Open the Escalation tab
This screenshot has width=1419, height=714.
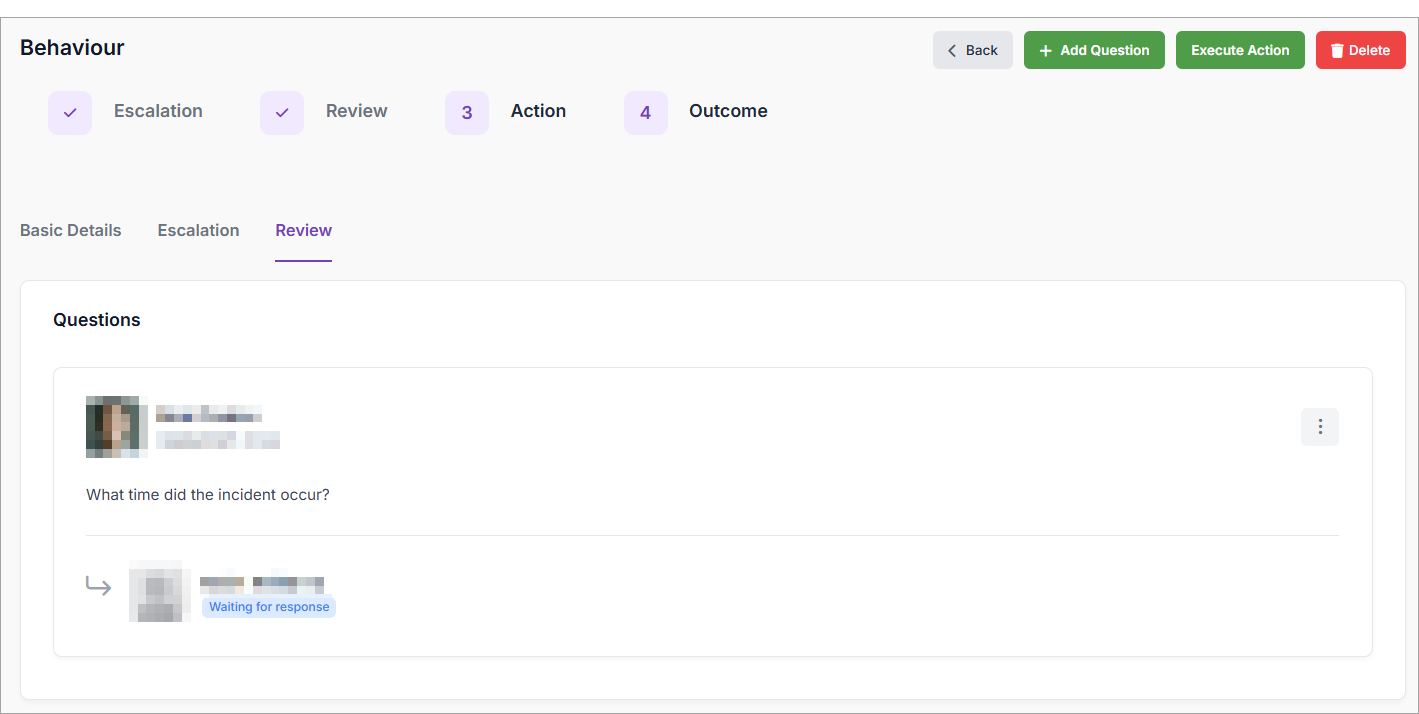click(x=198, y=230)
